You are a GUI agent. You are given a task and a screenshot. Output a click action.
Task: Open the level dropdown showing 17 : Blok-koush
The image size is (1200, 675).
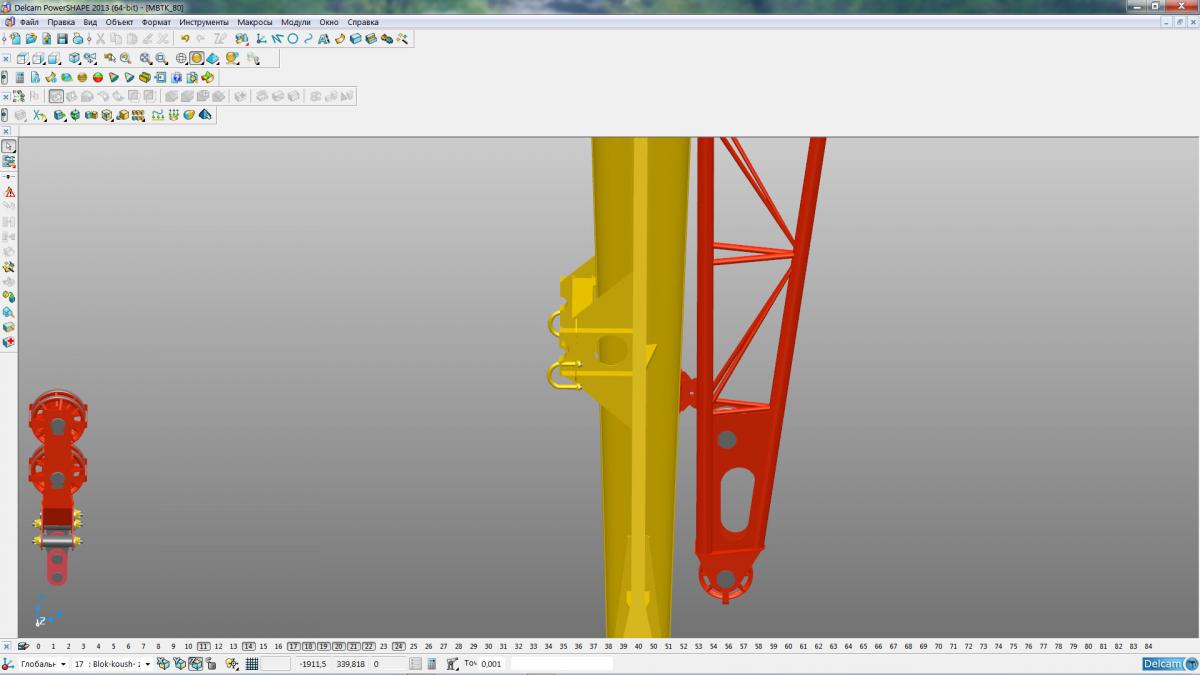coord(113,663)
